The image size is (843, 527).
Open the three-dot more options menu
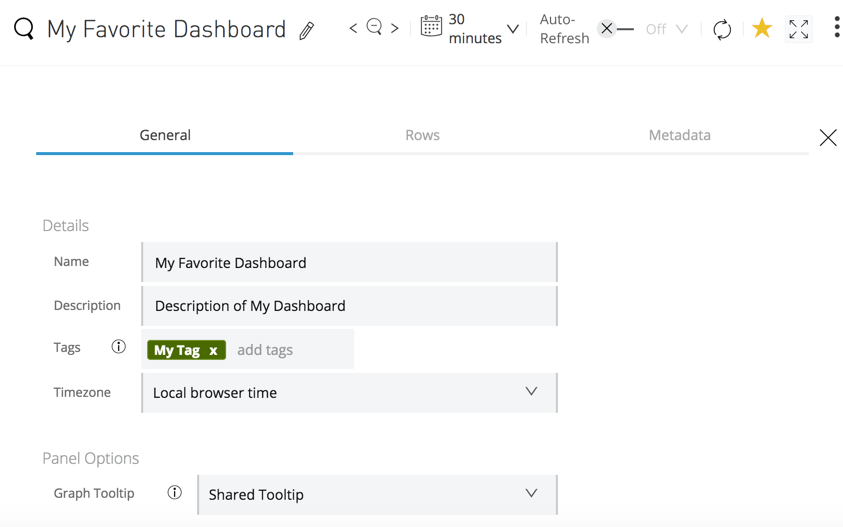[x=836, y=29]
